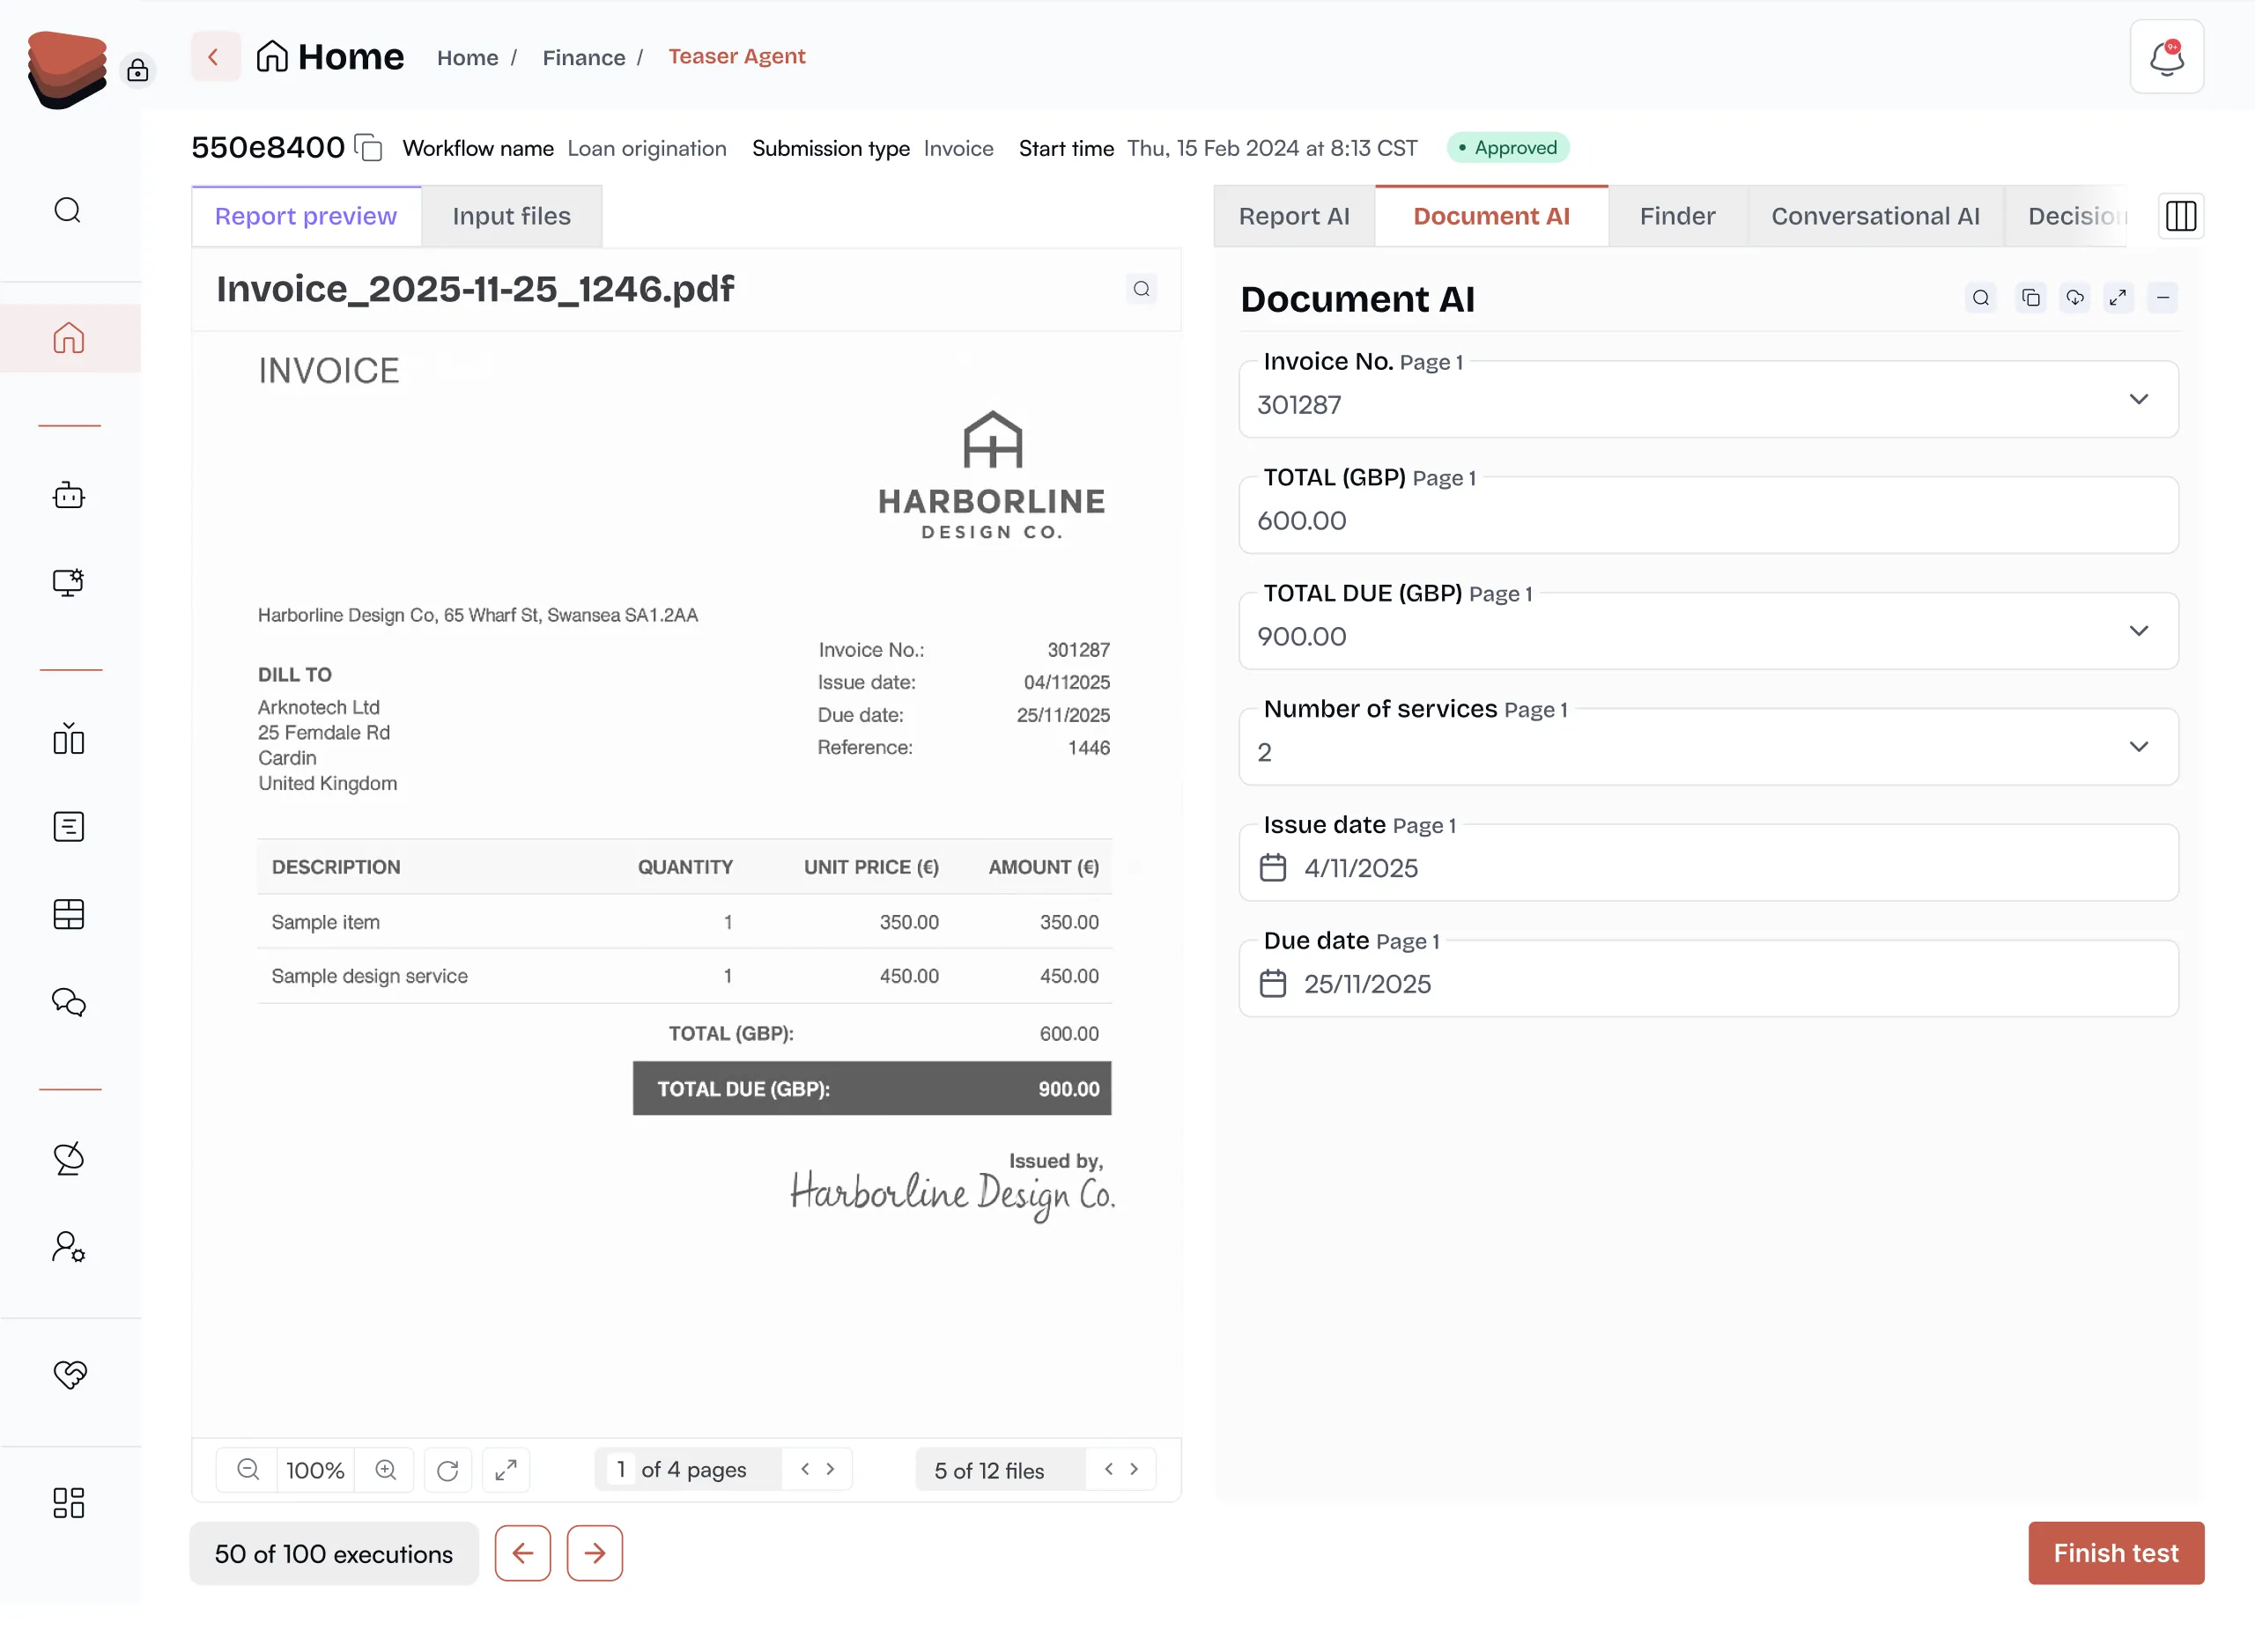Screen dimensions: 2255x1652
Task: Download Document AI results
Action: (x=2074, y=298)
